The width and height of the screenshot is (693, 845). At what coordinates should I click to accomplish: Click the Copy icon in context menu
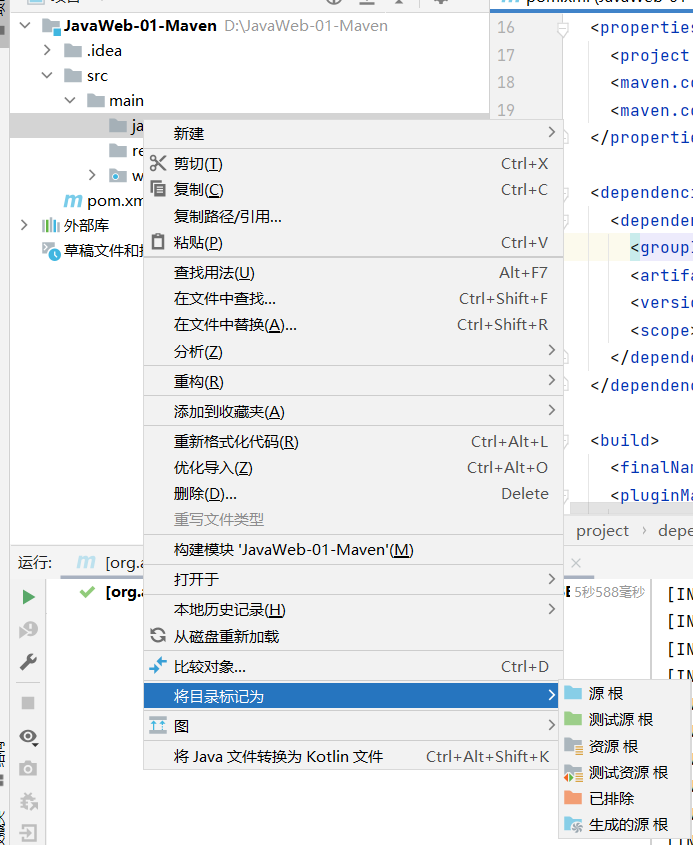point(158,189)
